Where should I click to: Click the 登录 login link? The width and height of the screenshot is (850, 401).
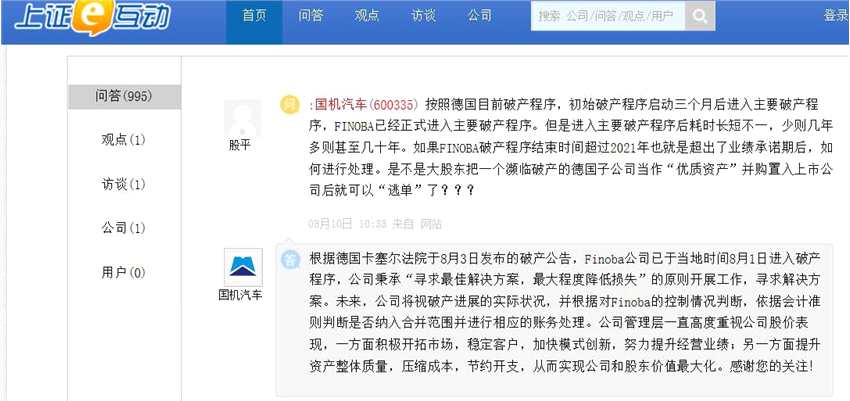click(836, 16)
